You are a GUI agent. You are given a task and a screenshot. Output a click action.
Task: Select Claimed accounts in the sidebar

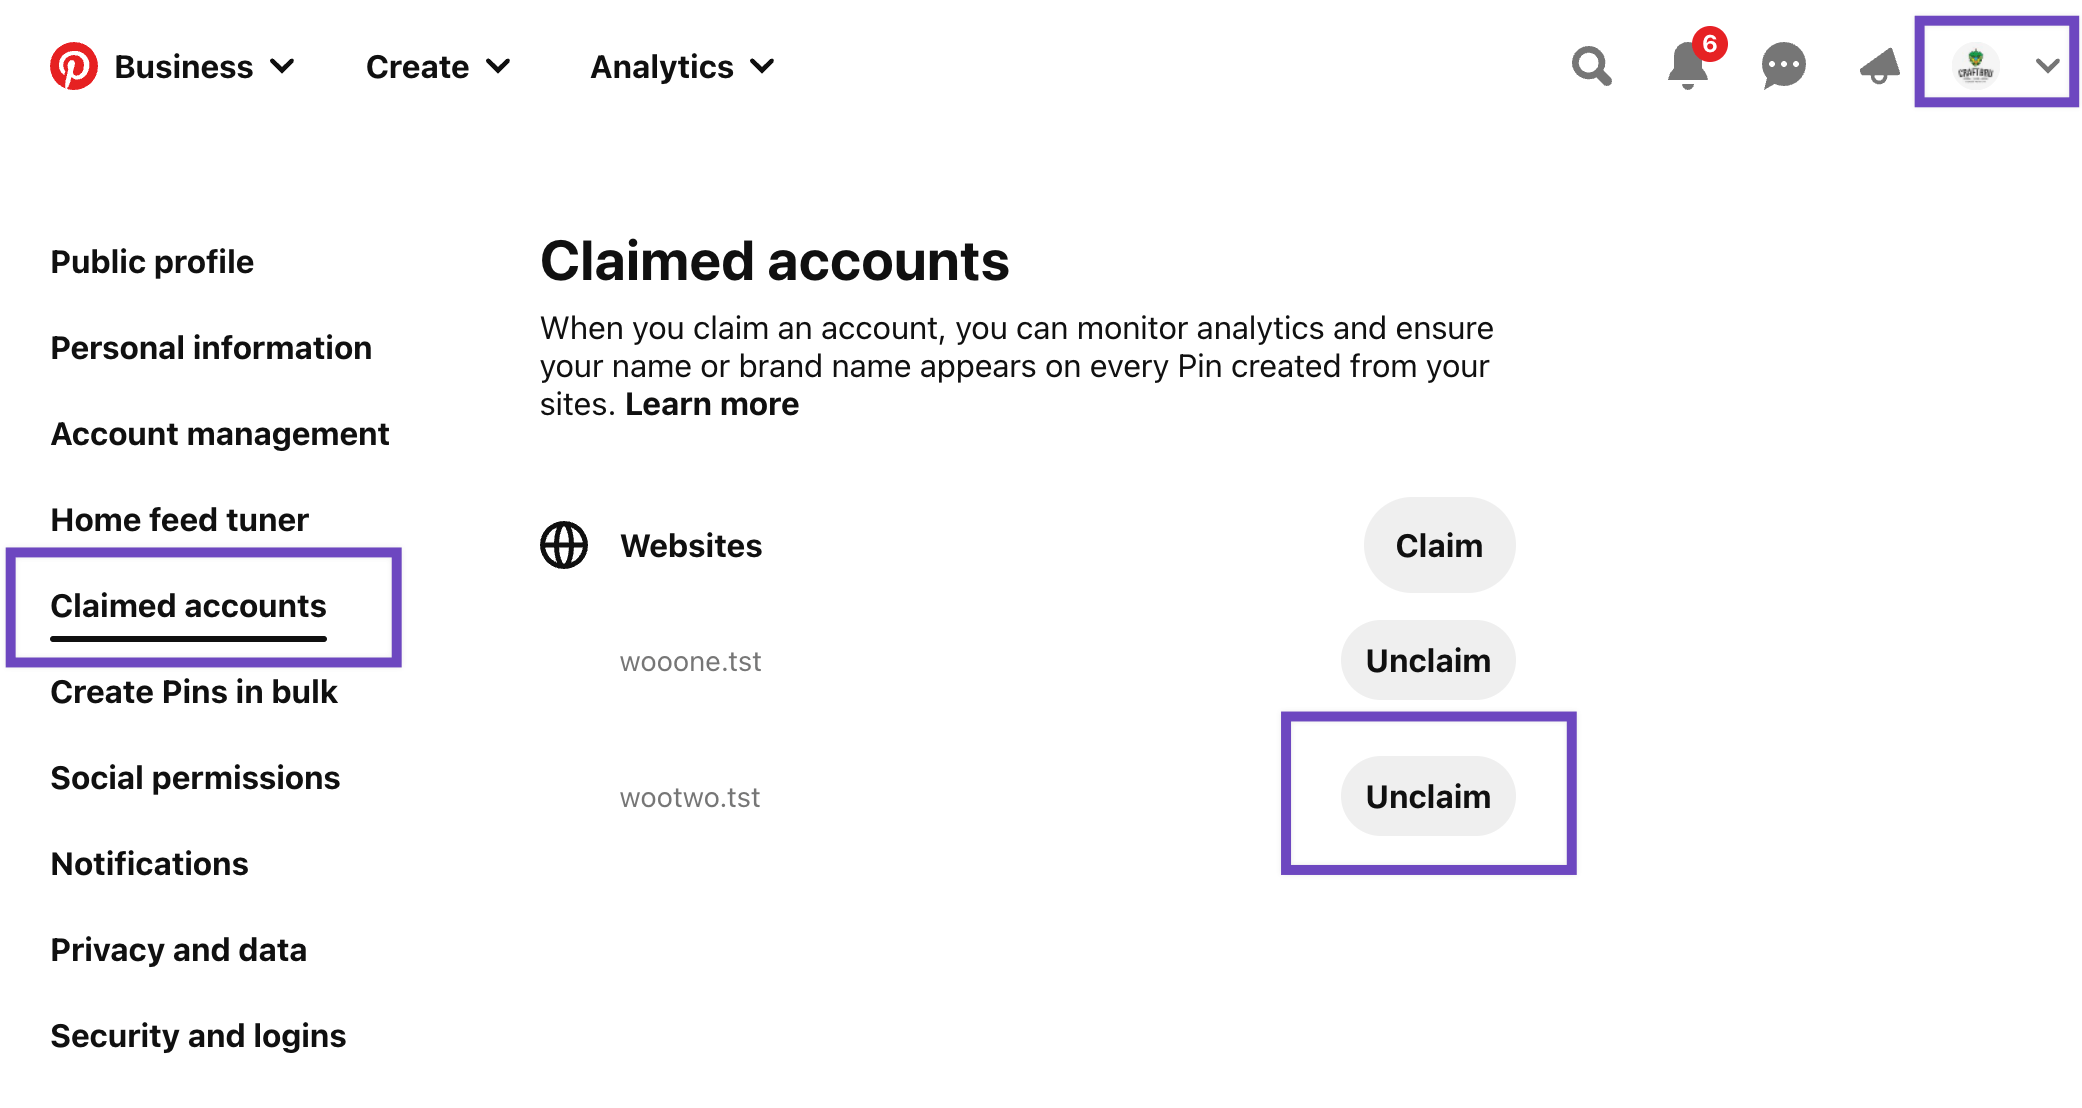188,605
